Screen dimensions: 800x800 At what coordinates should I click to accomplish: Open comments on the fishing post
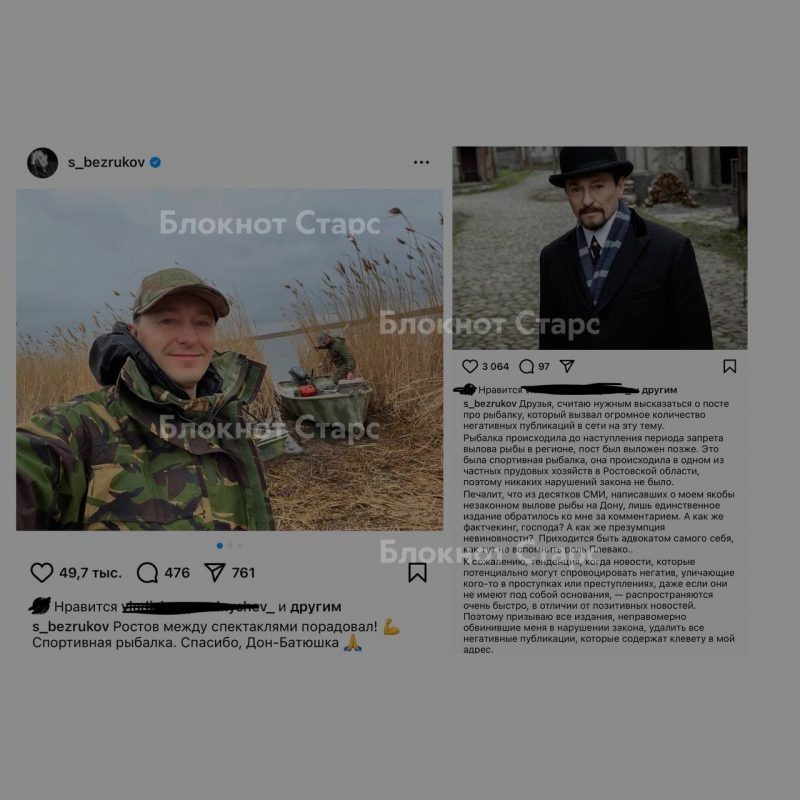[147, 572]
